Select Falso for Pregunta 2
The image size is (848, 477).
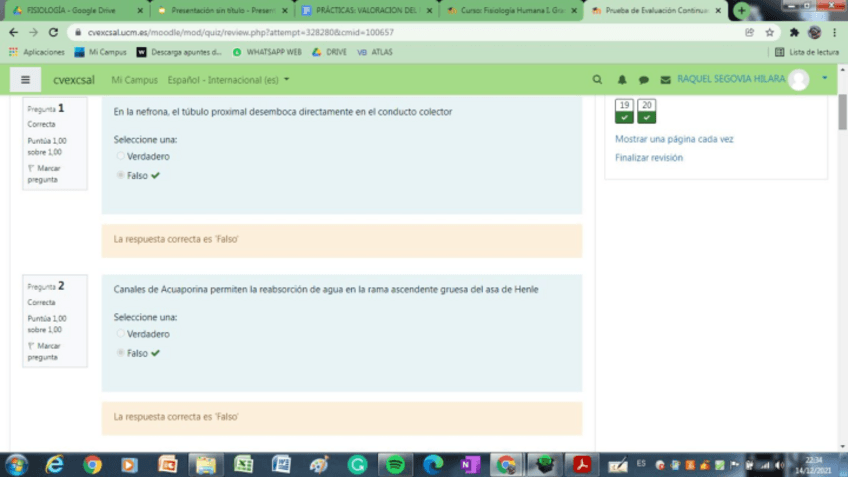point(120,353)
